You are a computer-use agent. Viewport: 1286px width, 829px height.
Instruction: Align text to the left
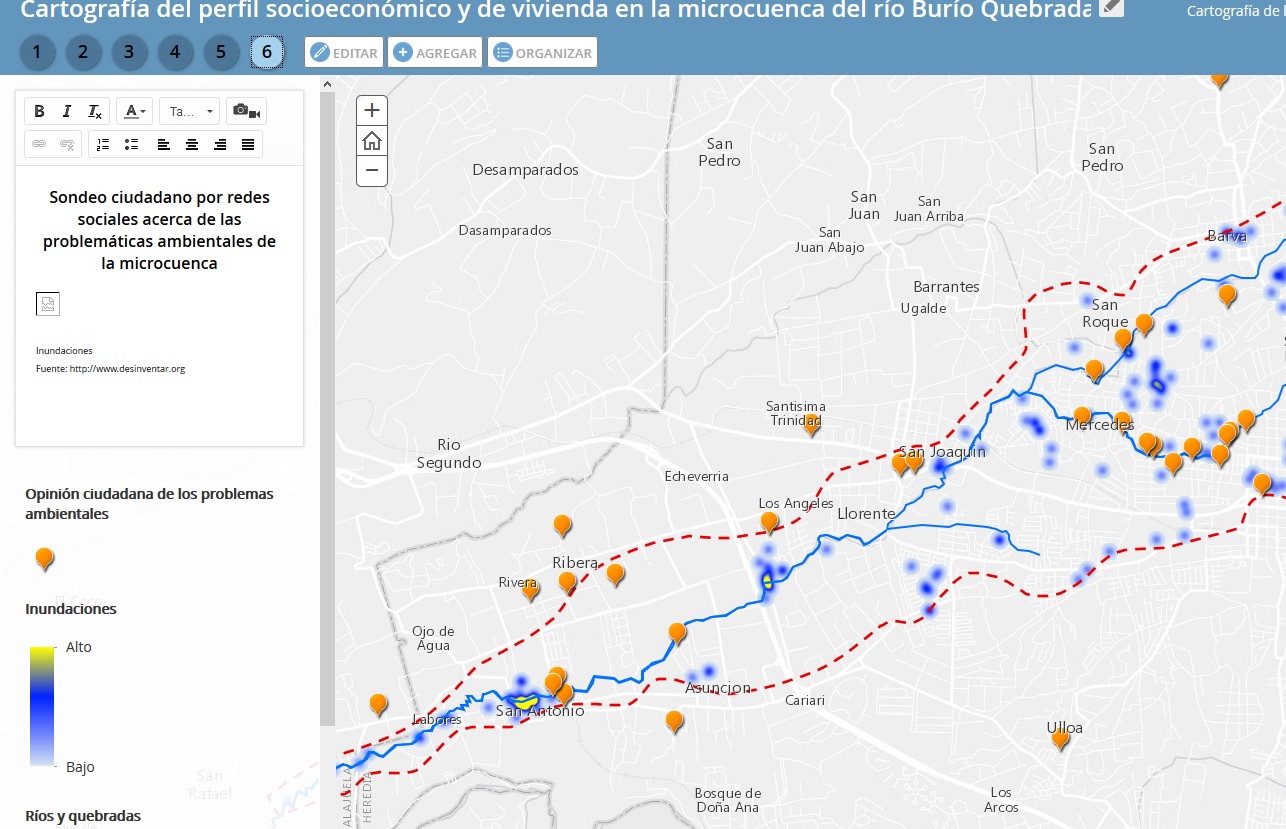pyautogui.click(x=163, y=144)
